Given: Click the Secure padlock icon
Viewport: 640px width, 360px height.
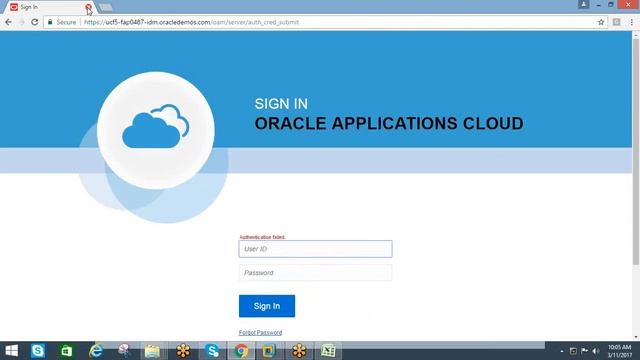Looking at the screenshot, I should pos(50,22).
